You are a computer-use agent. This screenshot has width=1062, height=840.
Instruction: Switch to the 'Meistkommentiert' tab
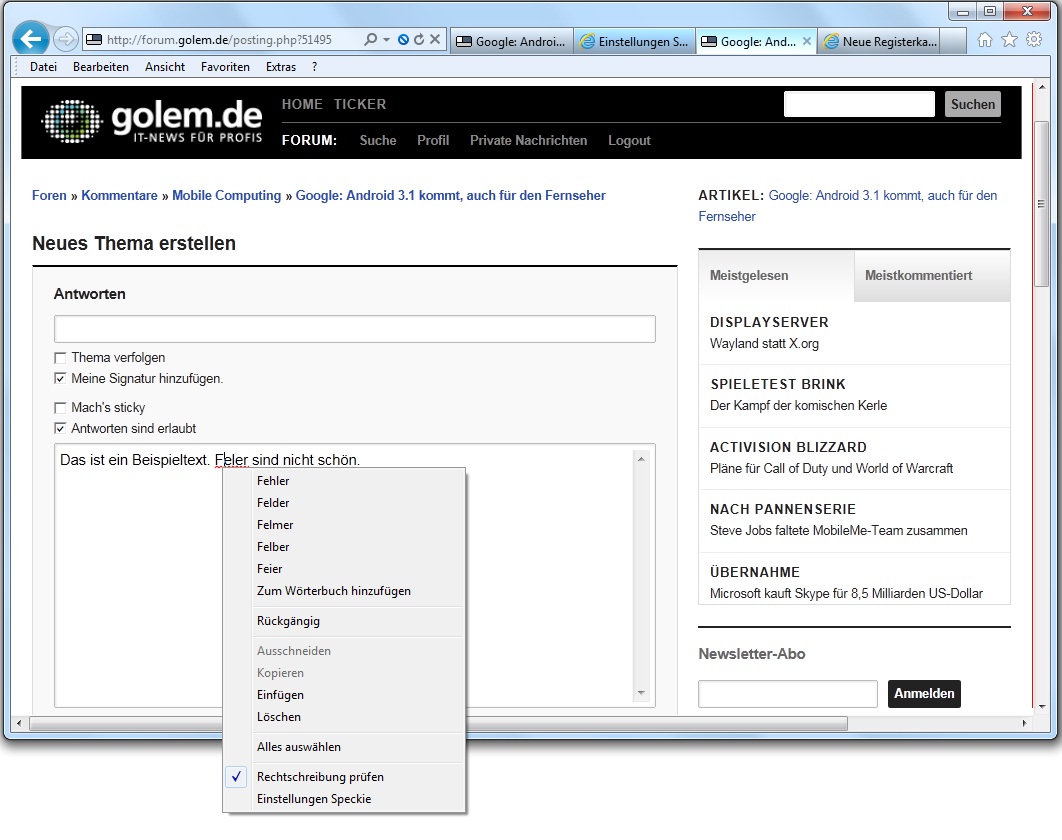(x=918, y=276)
